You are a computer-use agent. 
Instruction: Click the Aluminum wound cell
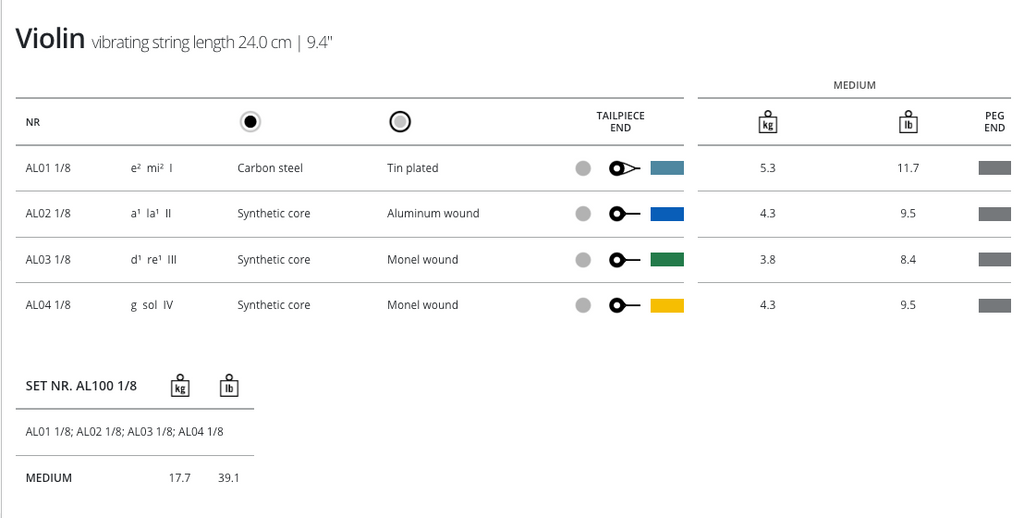coord(433,214)
